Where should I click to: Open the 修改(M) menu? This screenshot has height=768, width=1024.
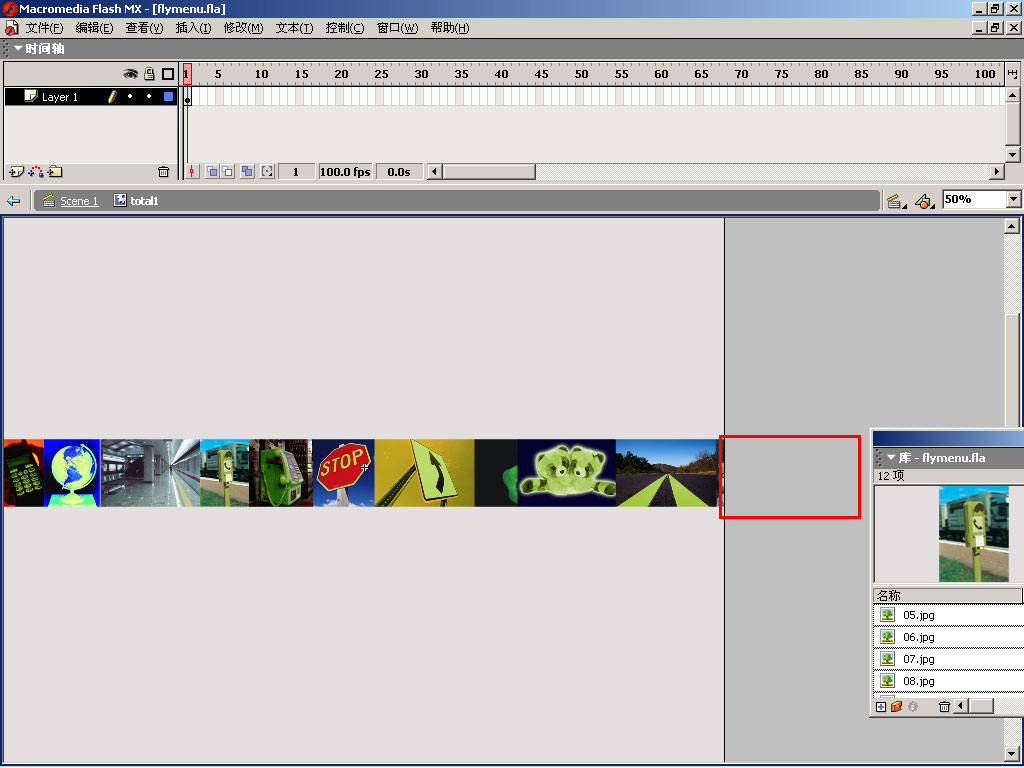pyautogui.click(x=243, y=28)
